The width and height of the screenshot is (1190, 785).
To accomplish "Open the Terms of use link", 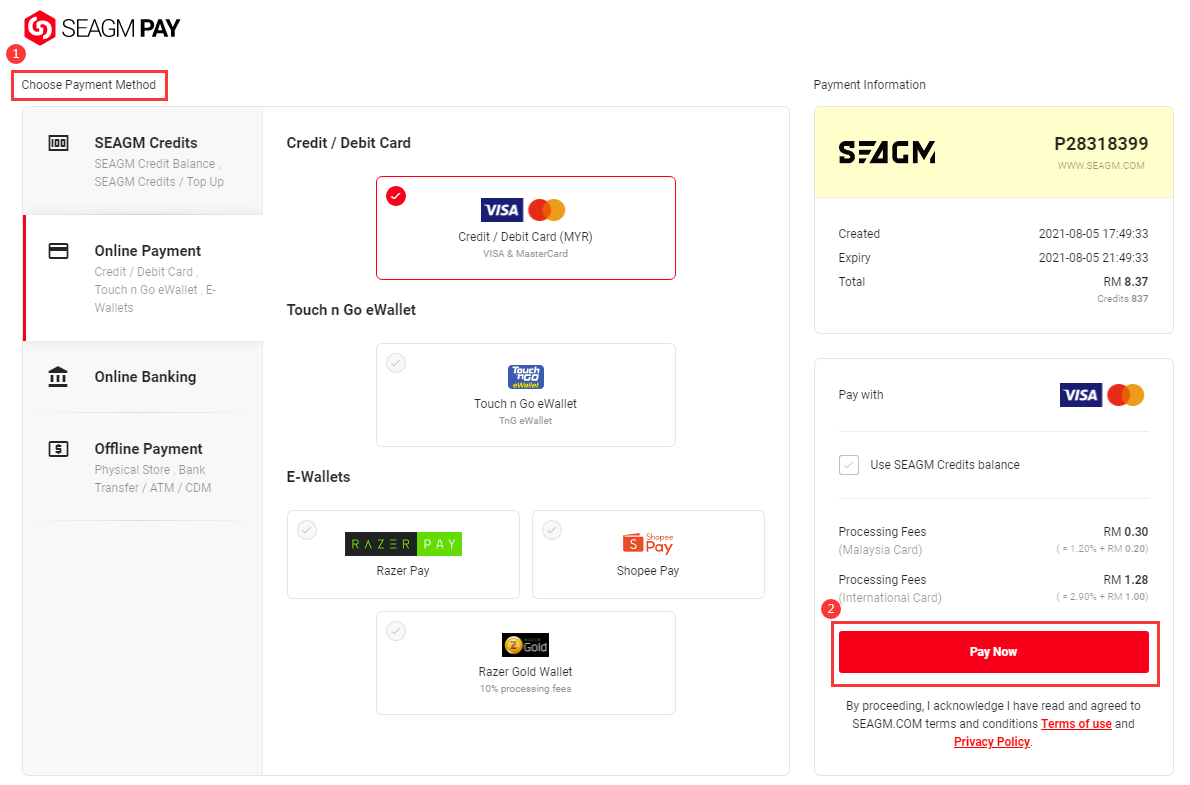I will pos(1076,724).
